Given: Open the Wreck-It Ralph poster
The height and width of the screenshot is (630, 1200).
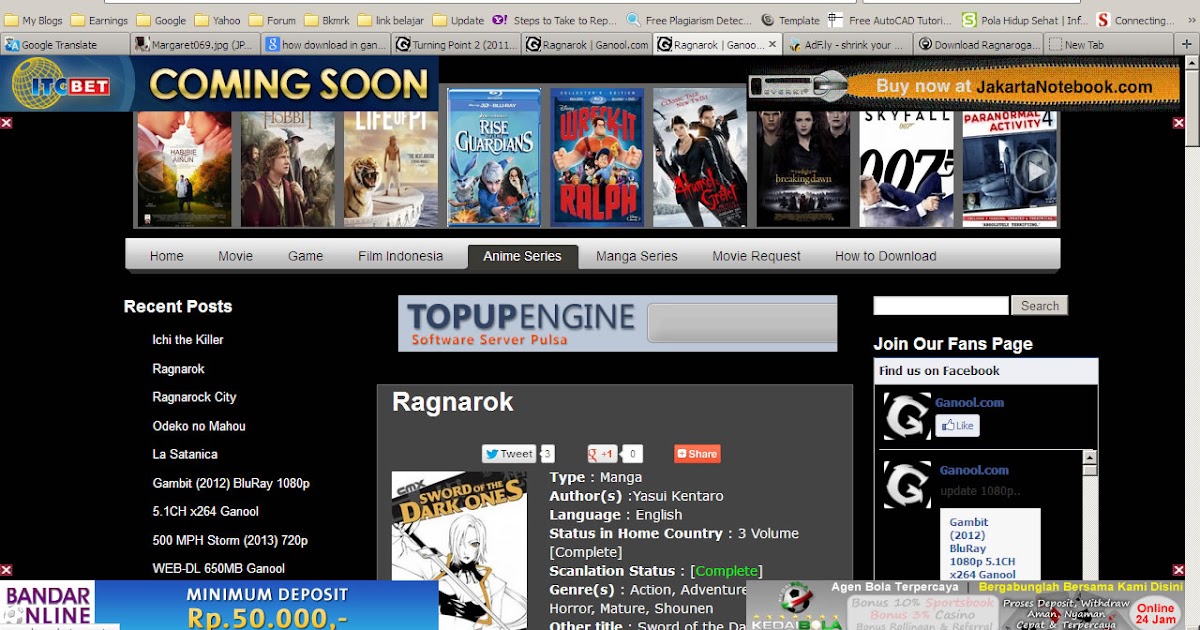Looking at the screenshot, I should click(x=597, y=157).
